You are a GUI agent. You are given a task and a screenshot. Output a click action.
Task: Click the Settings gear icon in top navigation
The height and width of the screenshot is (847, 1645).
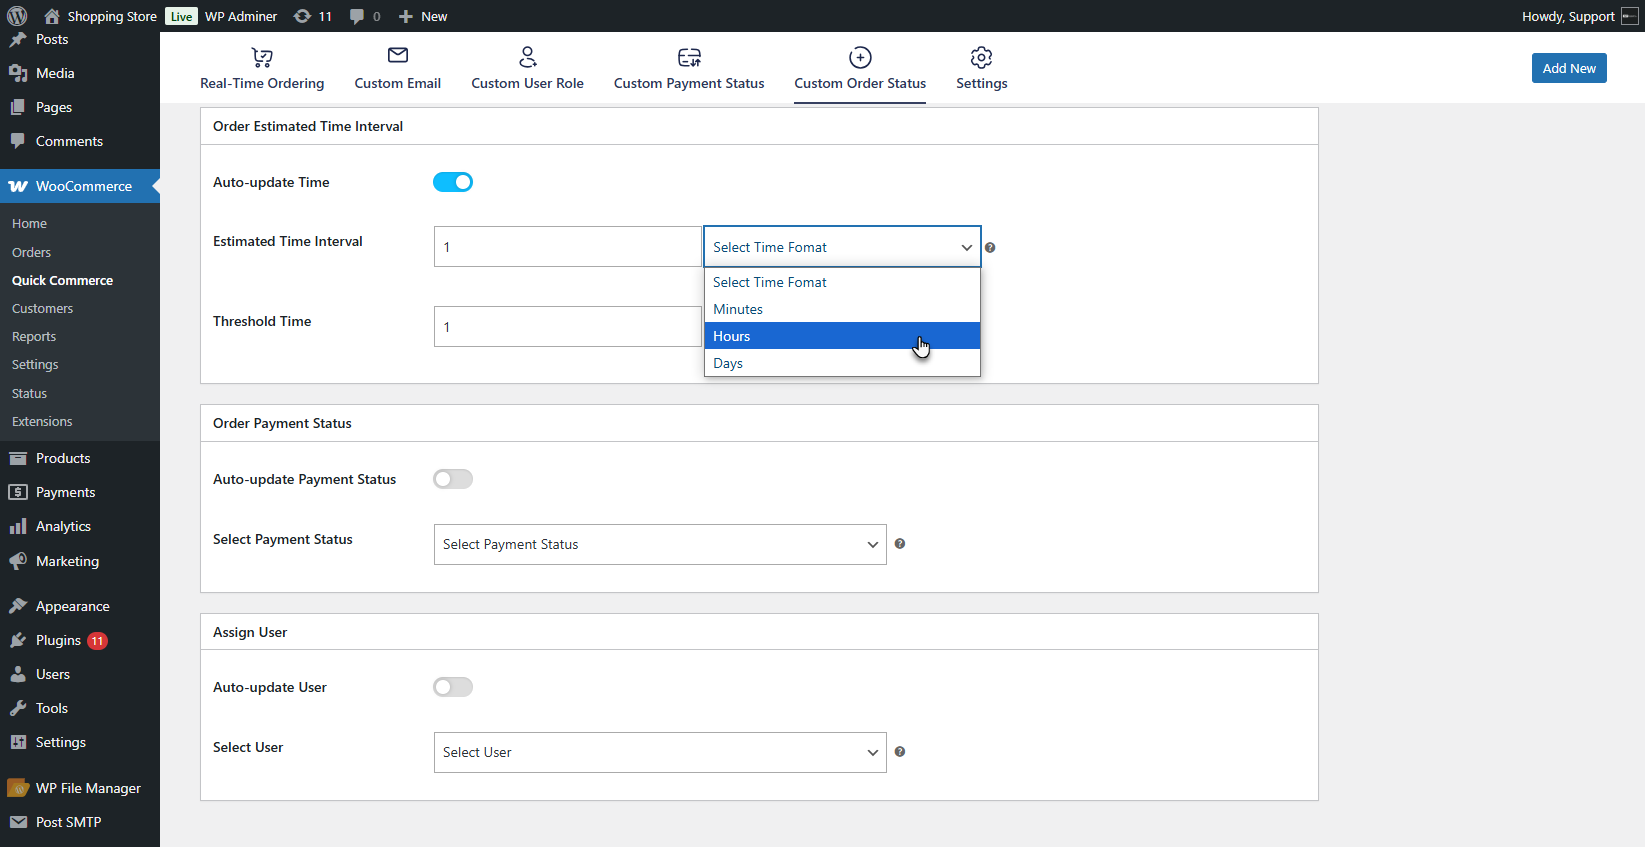pyautogui.click(x=981, y=57)
